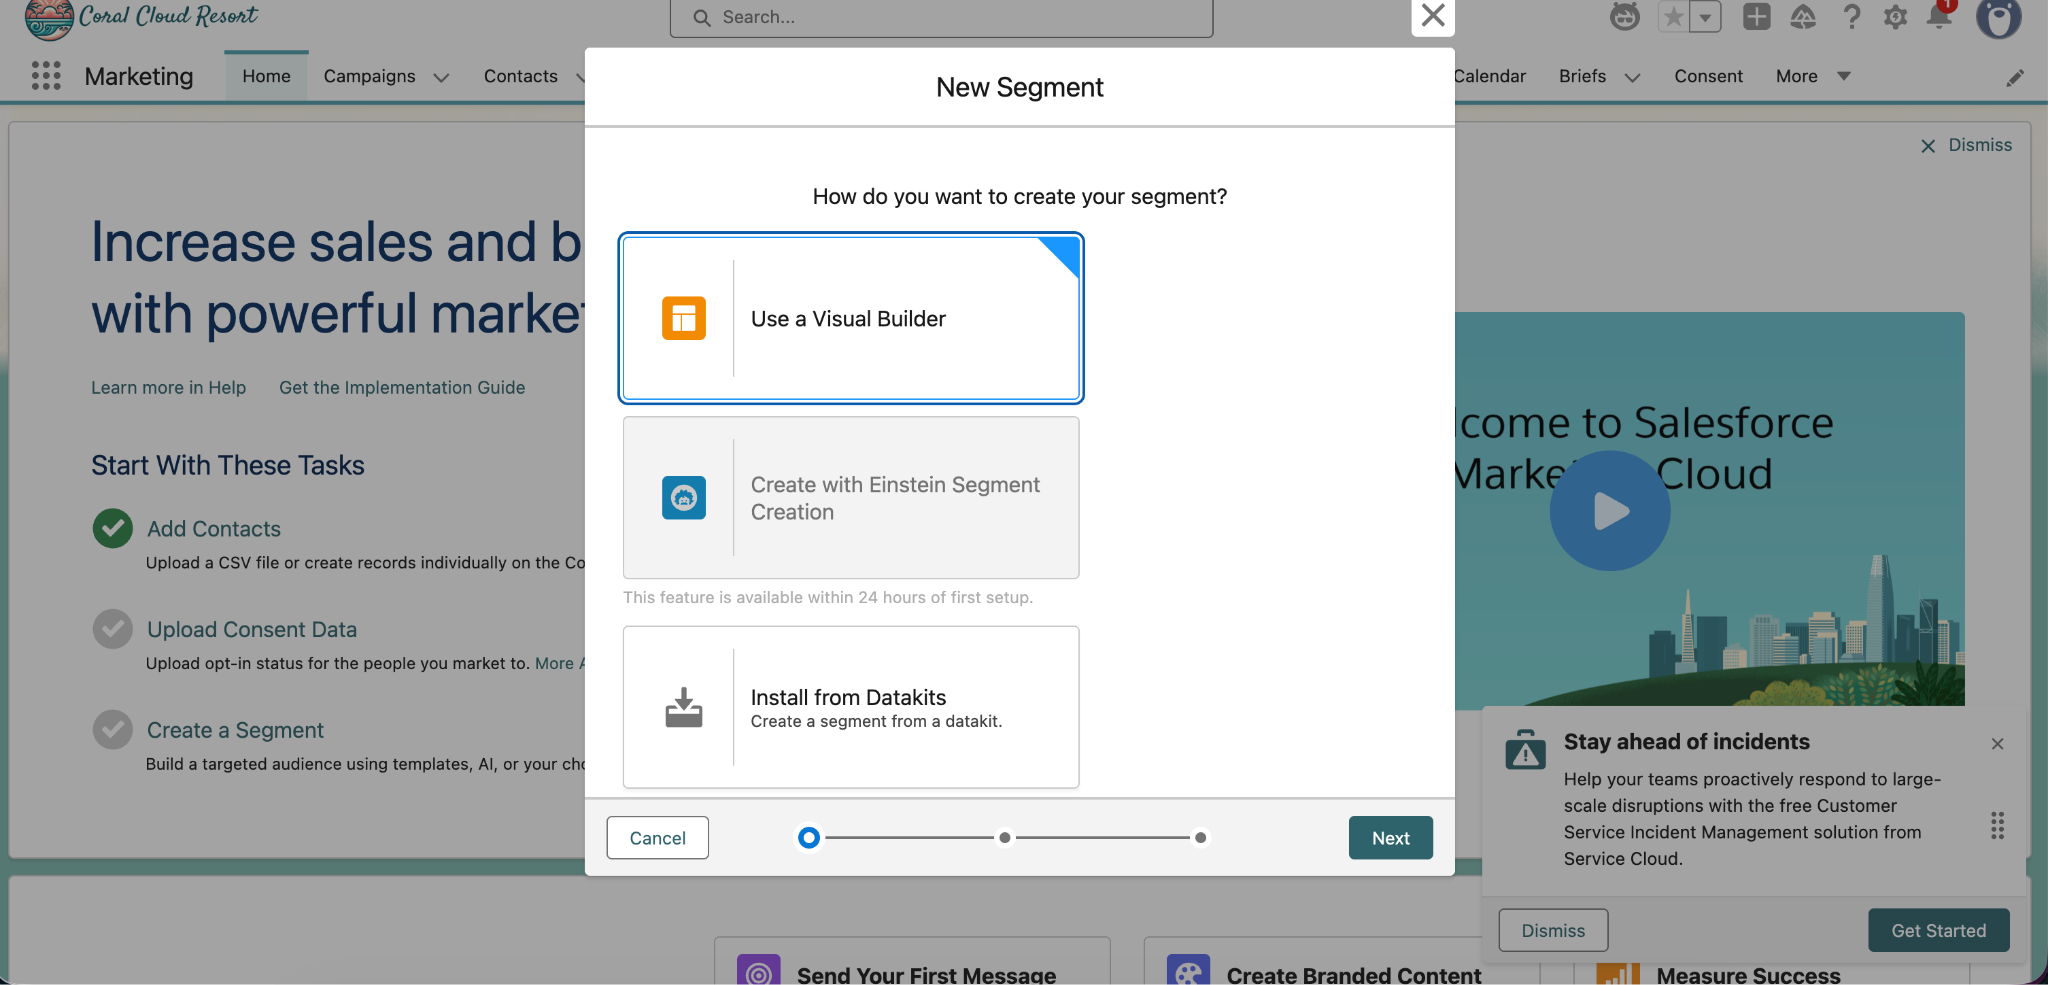Screen dimensions: 2048x985
Task: Click the green Add Contacts checkmark
Action: pos(113,528)
